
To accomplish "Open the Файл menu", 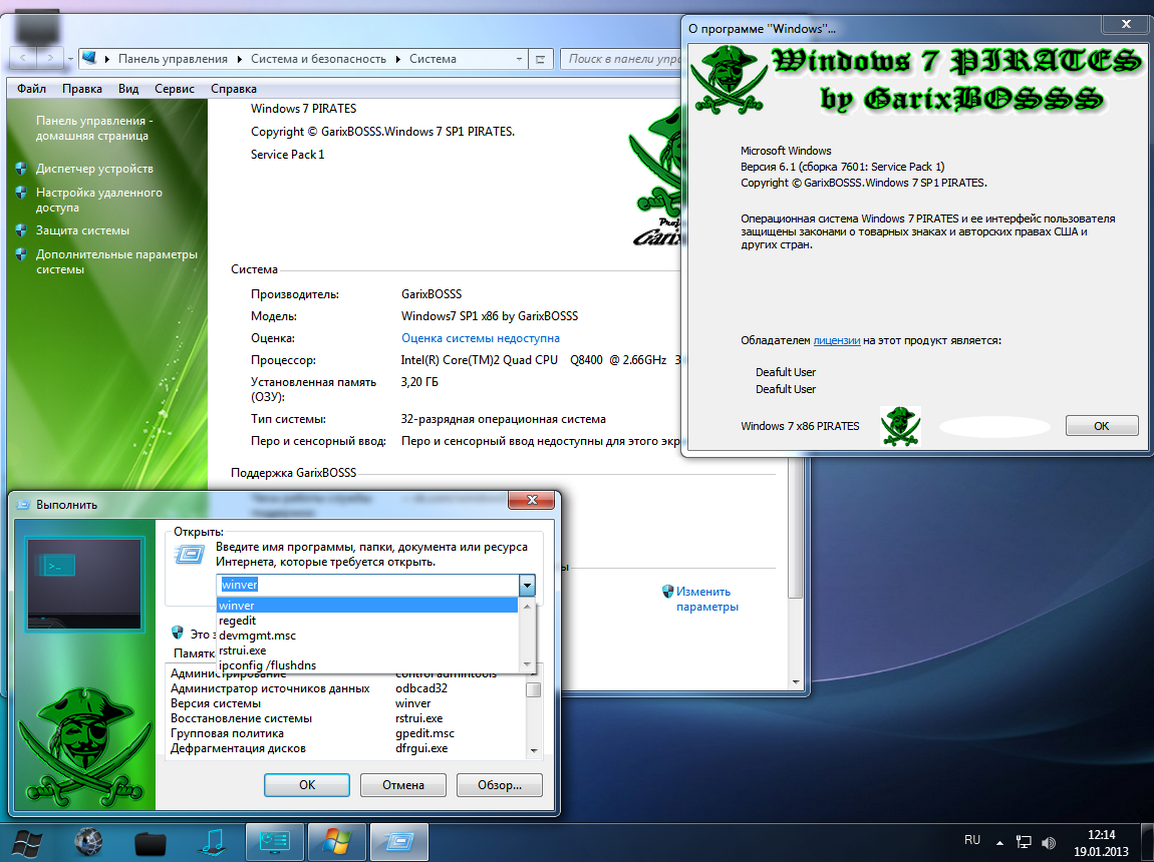I will pos(32,88).
